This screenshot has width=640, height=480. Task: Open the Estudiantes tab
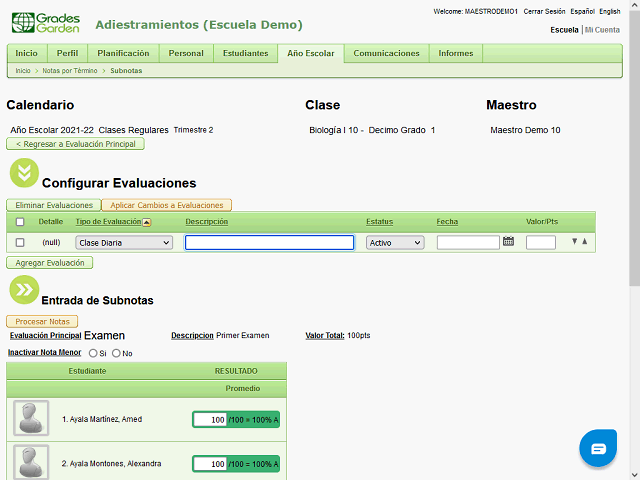[x=246, y=53]
